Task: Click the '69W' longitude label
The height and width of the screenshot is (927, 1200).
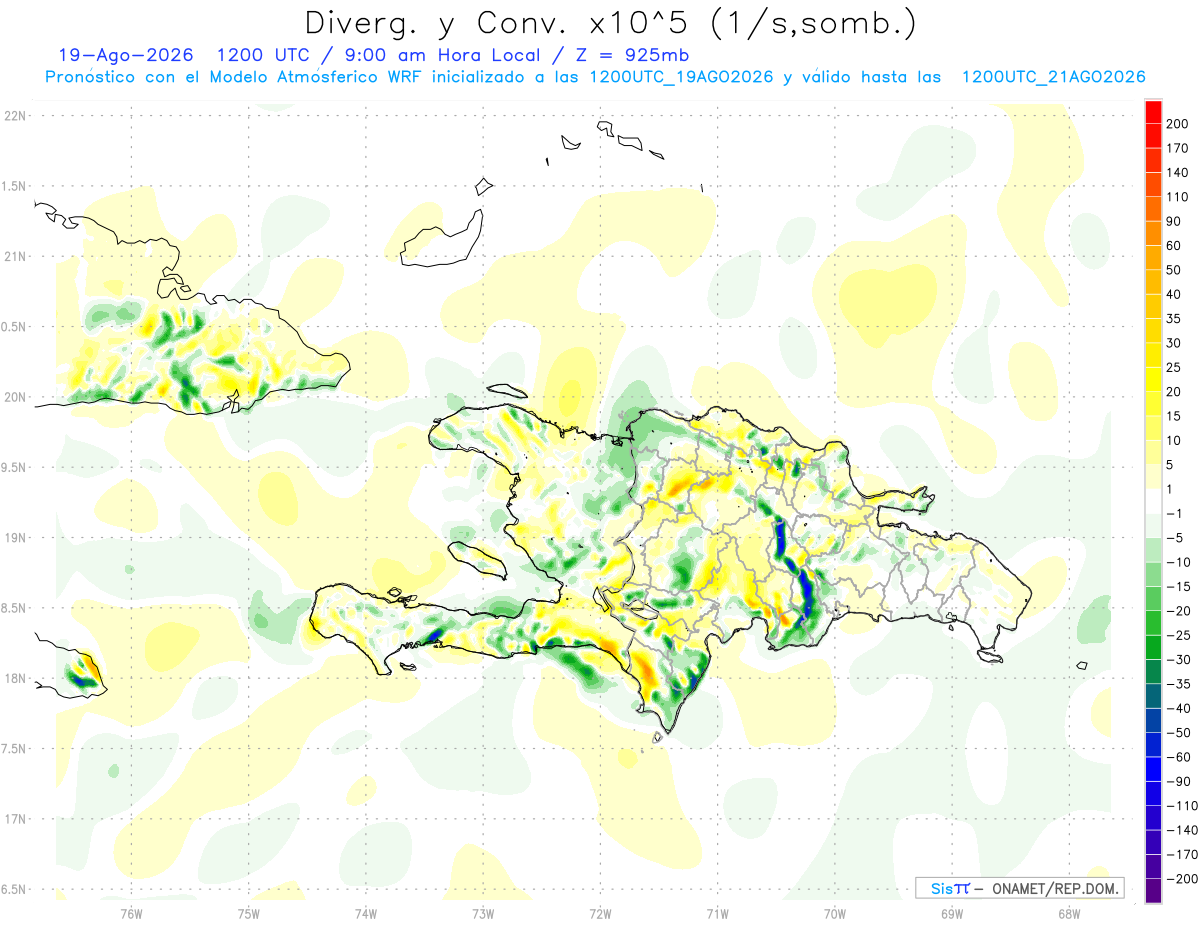Action: click(x=952, y=912)
